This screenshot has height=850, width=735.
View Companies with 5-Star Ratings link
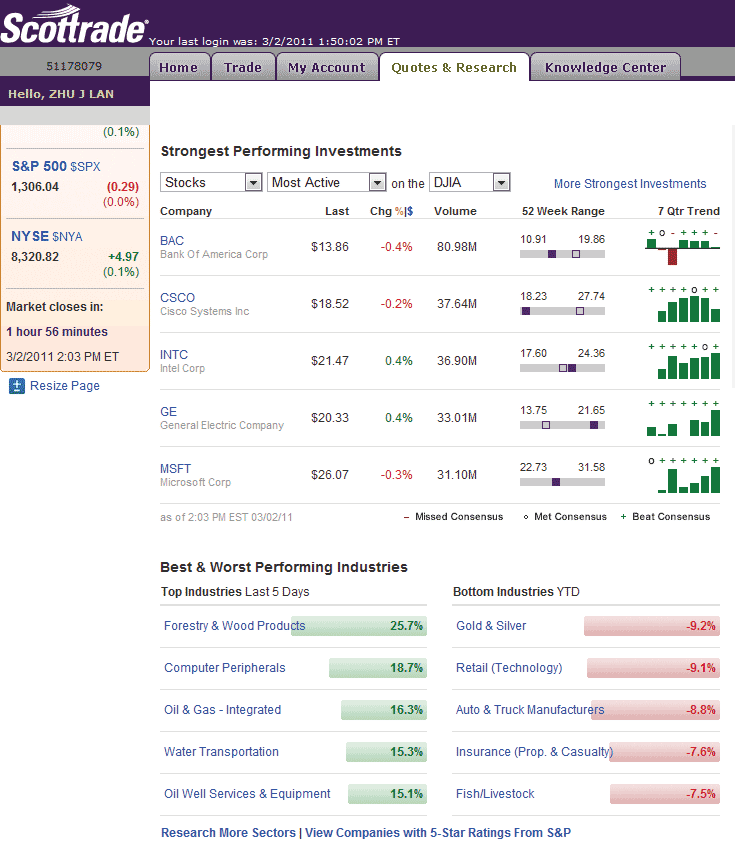pos(438,833)
